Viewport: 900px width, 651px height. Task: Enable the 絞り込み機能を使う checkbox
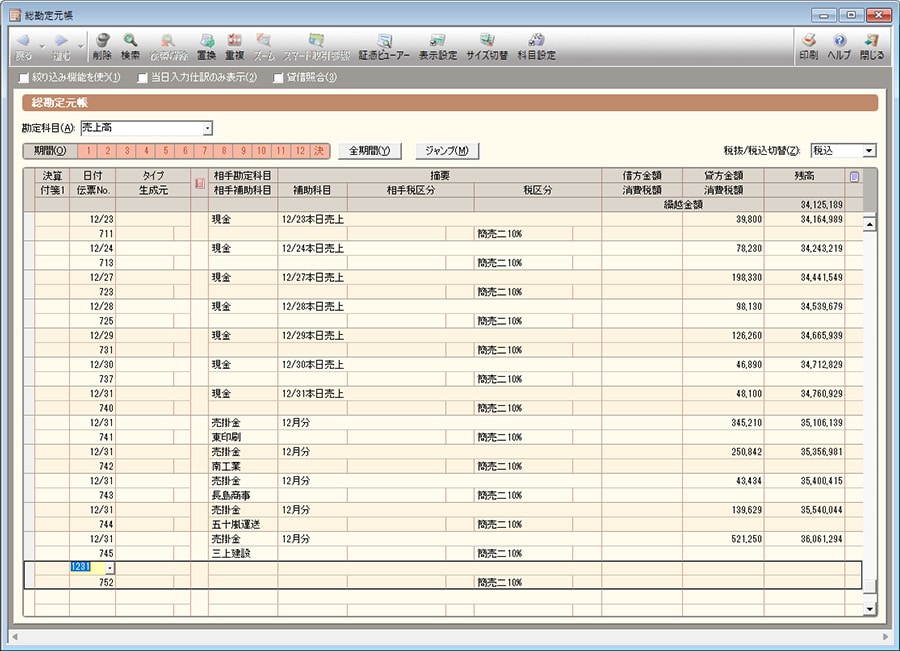point(25,78)
